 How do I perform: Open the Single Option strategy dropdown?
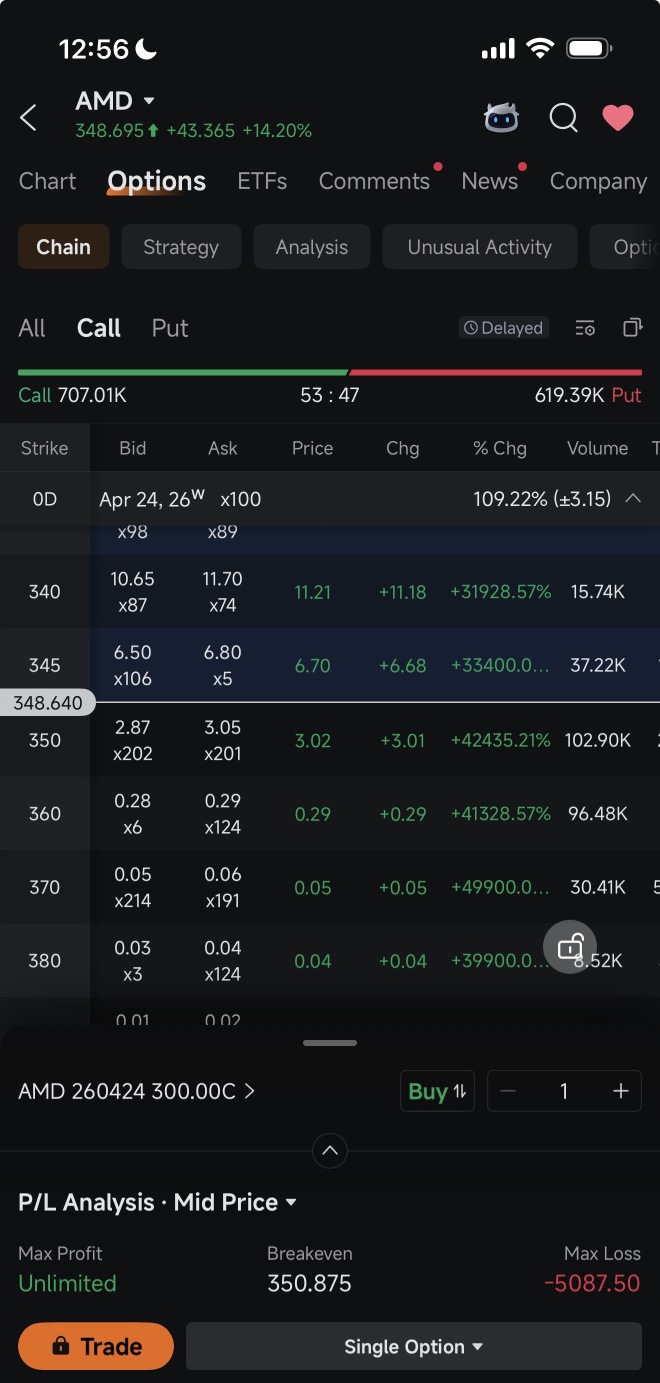click(x=414, y=1346)
